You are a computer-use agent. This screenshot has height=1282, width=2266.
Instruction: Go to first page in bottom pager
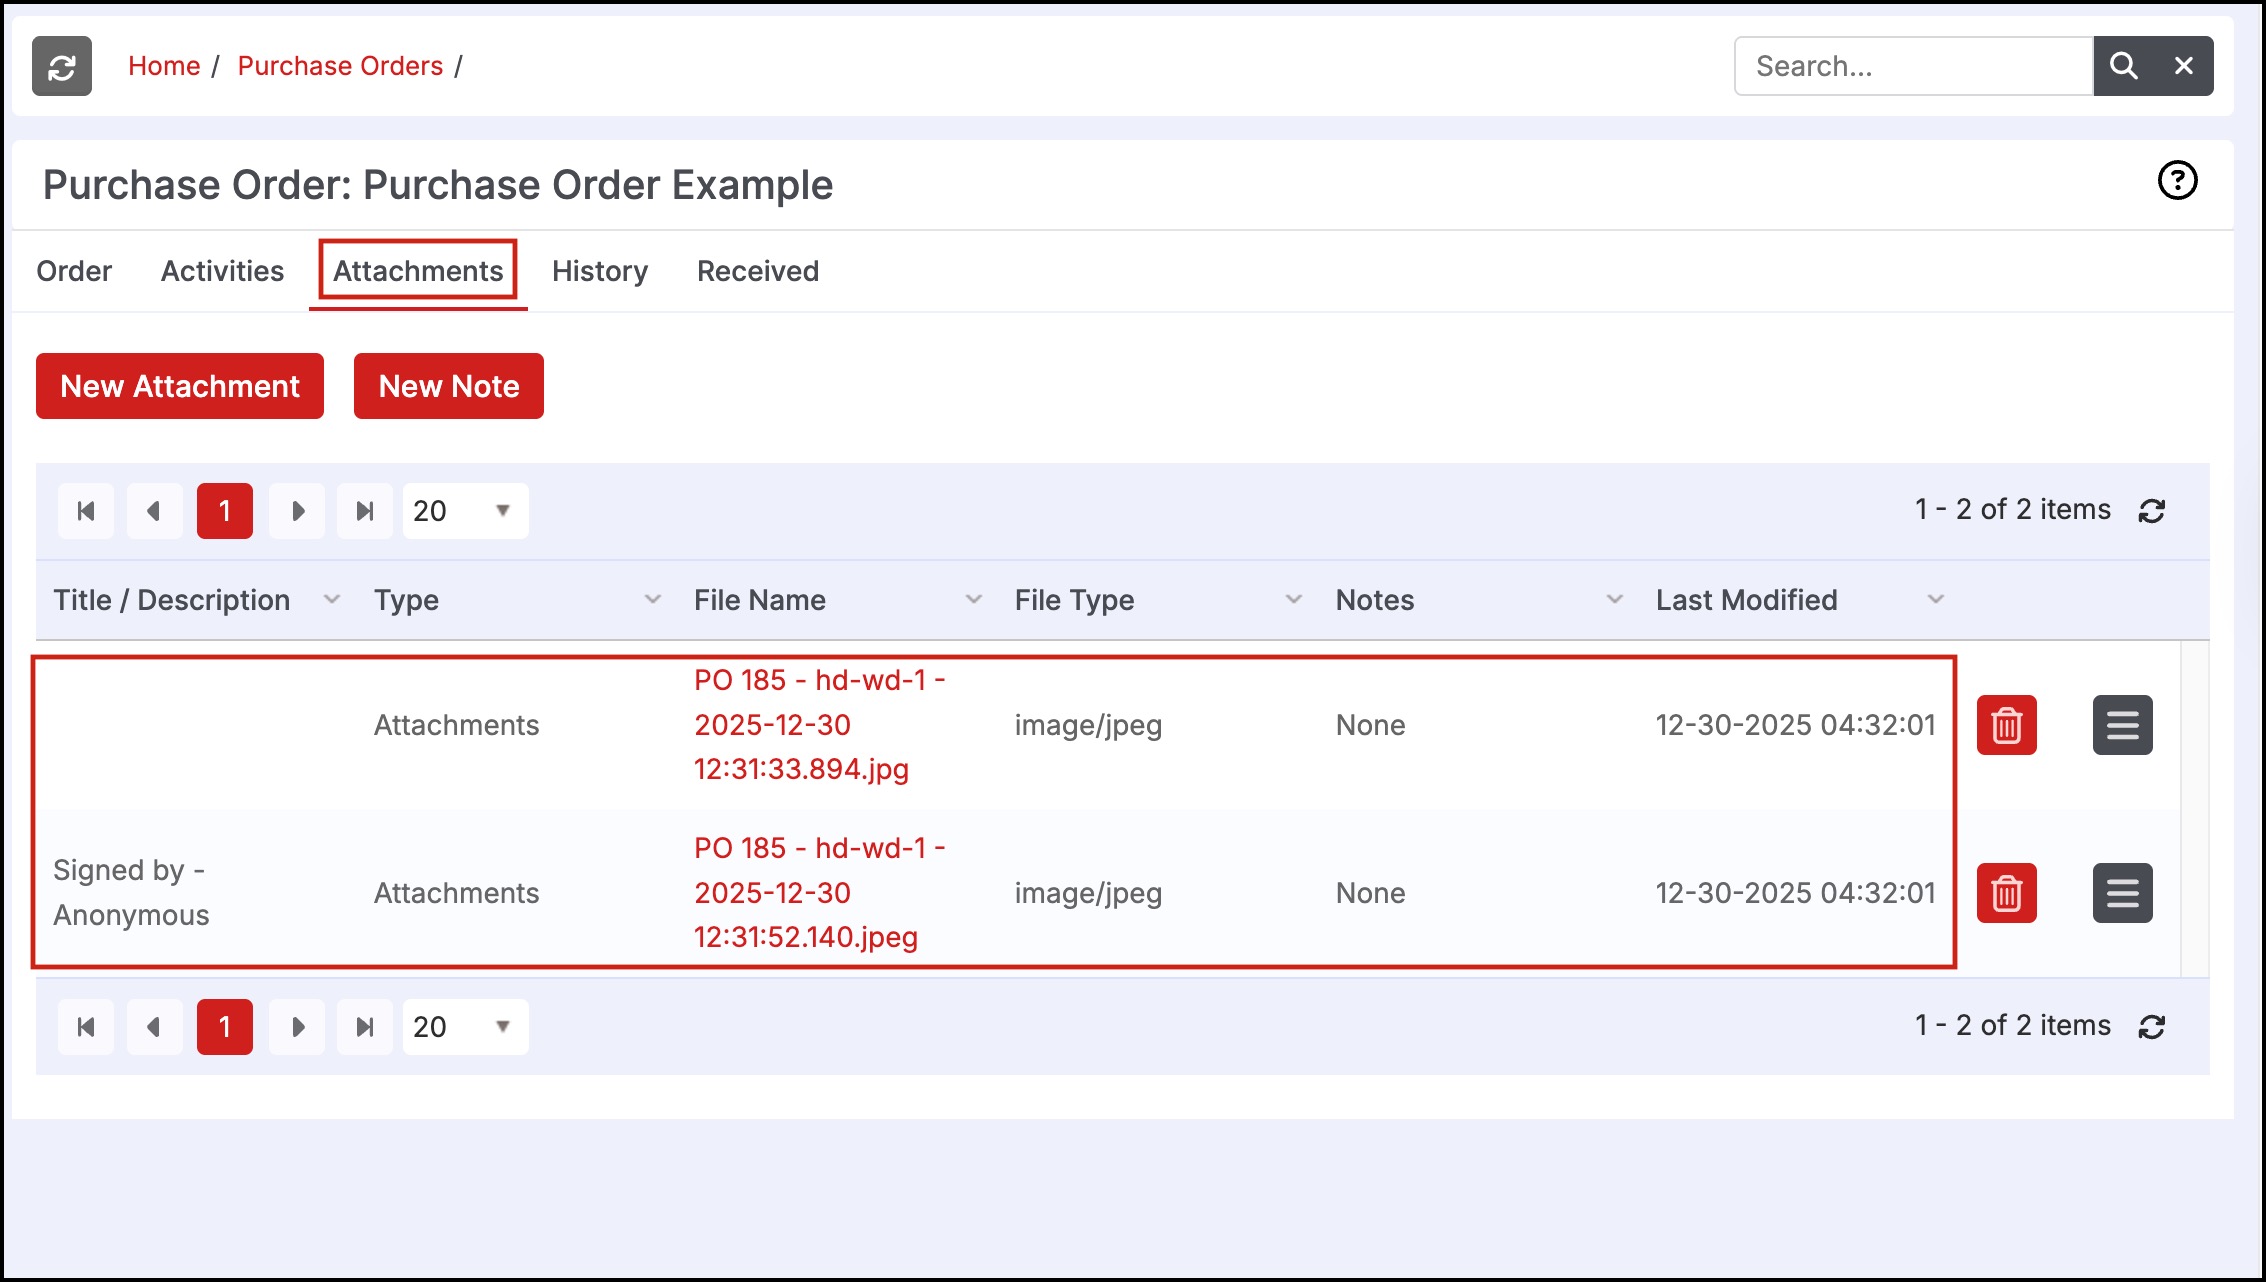point(86,1027)
